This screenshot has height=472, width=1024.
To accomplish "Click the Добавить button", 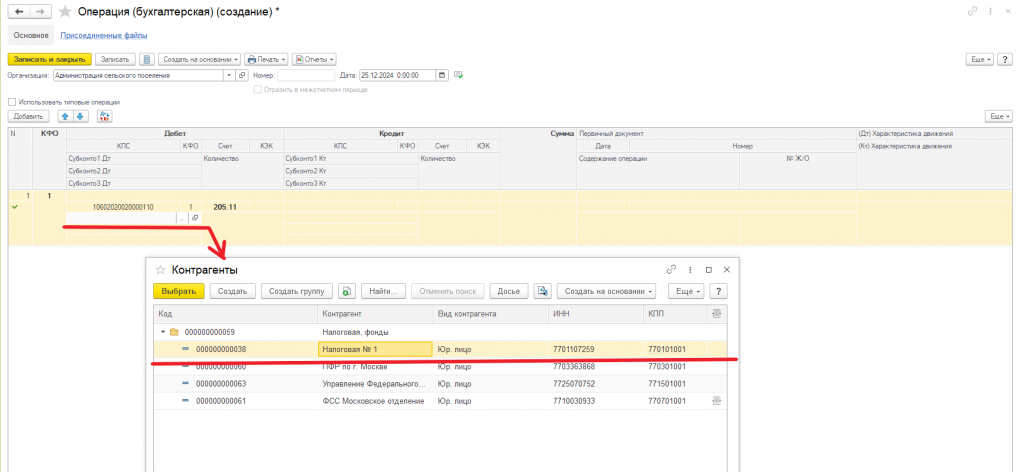I will coord(28,116).
